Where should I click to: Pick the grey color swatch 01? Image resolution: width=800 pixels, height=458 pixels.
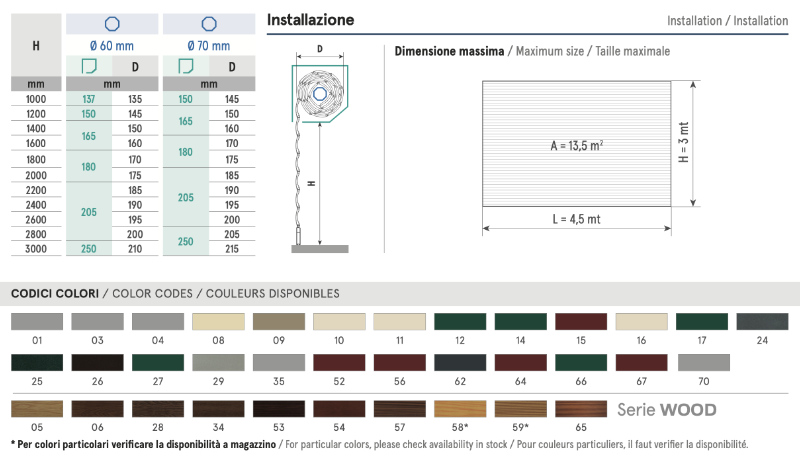[36, 321]
